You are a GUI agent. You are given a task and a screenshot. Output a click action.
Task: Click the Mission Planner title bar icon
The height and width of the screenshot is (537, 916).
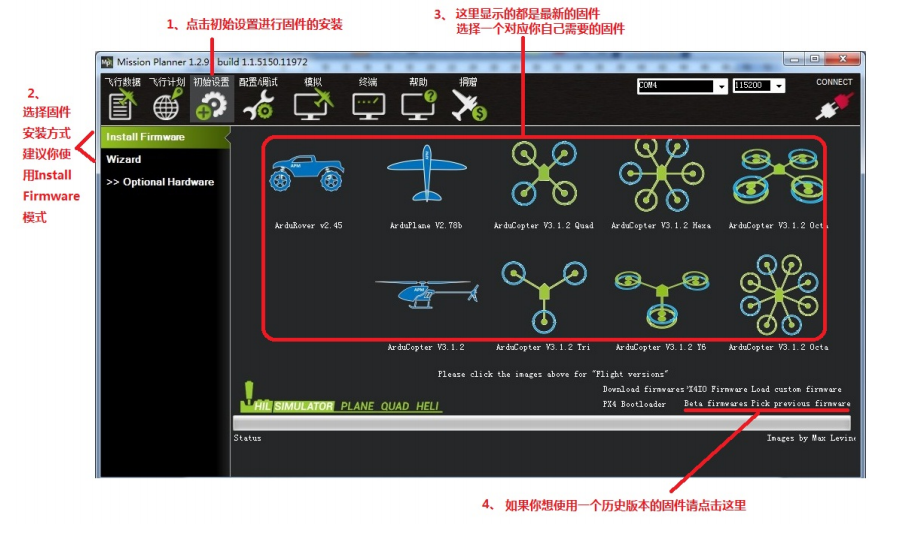106,62
